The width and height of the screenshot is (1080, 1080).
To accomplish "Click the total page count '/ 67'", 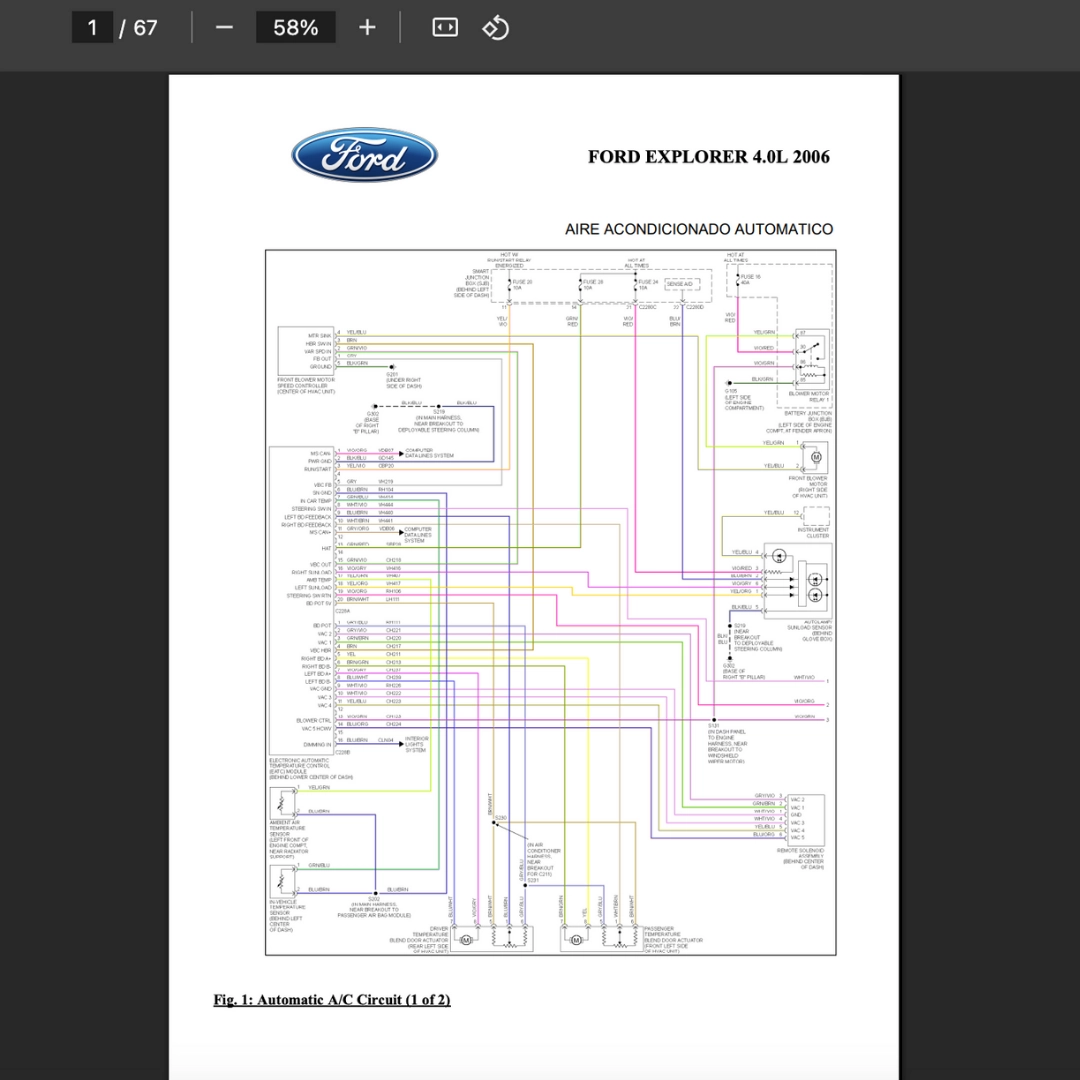I will (x=138, y=28).
